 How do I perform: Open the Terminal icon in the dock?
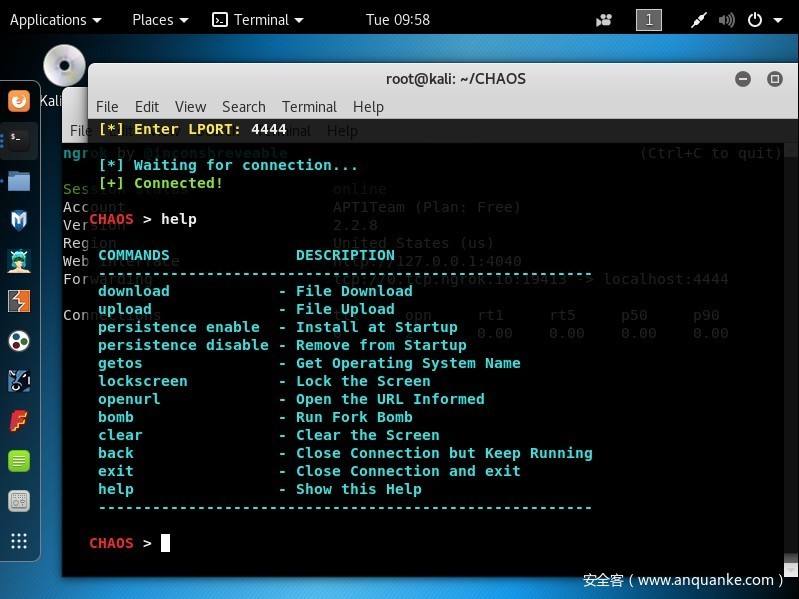click(19, 141)
